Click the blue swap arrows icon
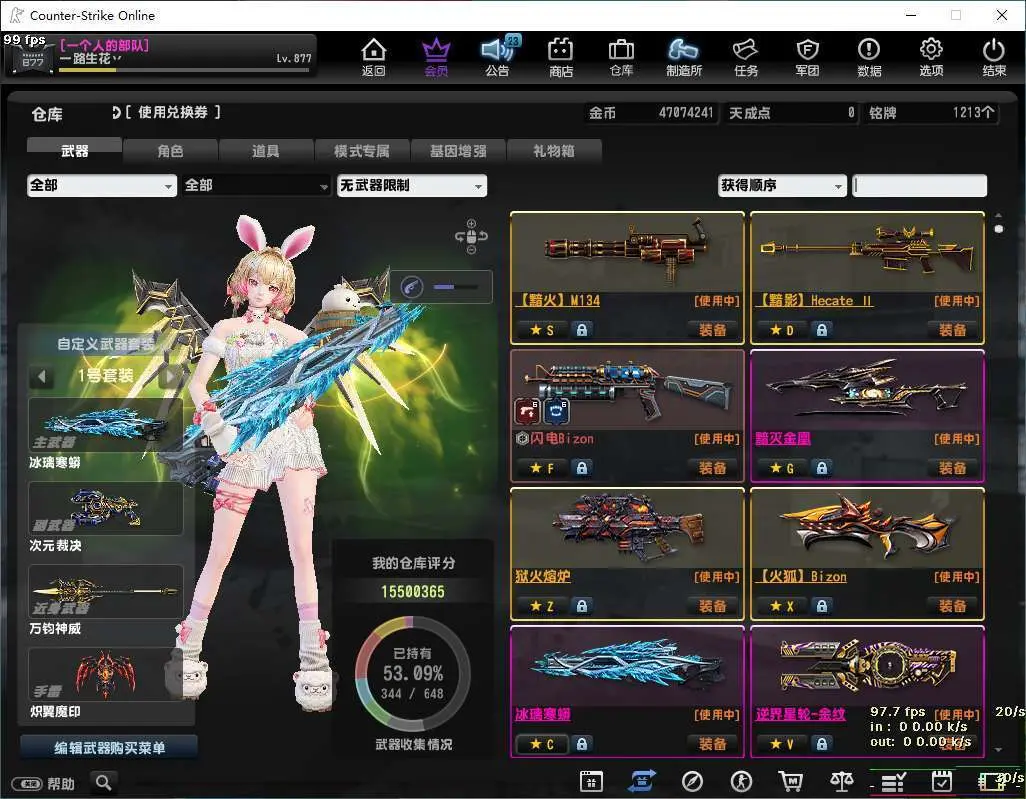 point(642,781)
